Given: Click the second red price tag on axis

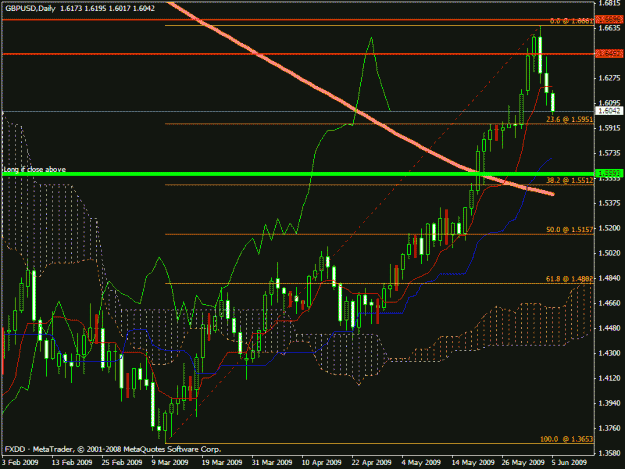Looking at the screenshot, I should click(x=609, y=53).
